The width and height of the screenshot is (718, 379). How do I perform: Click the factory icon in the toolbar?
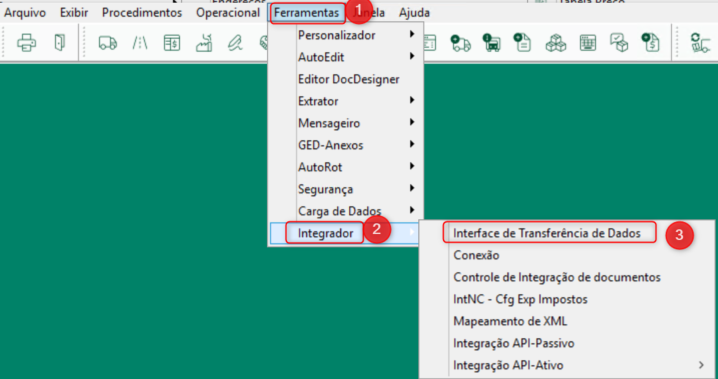pyautogui.click(x=204, y=43)
